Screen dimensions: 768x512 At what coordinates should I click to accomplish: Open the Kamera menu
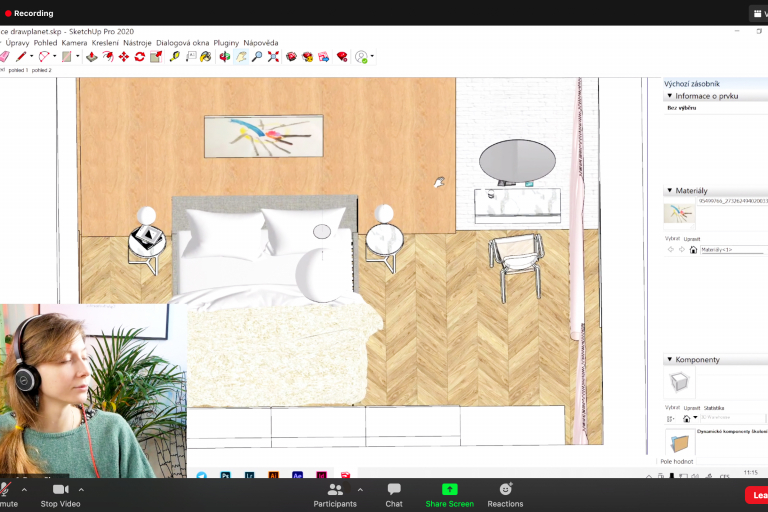pos(74,43)
